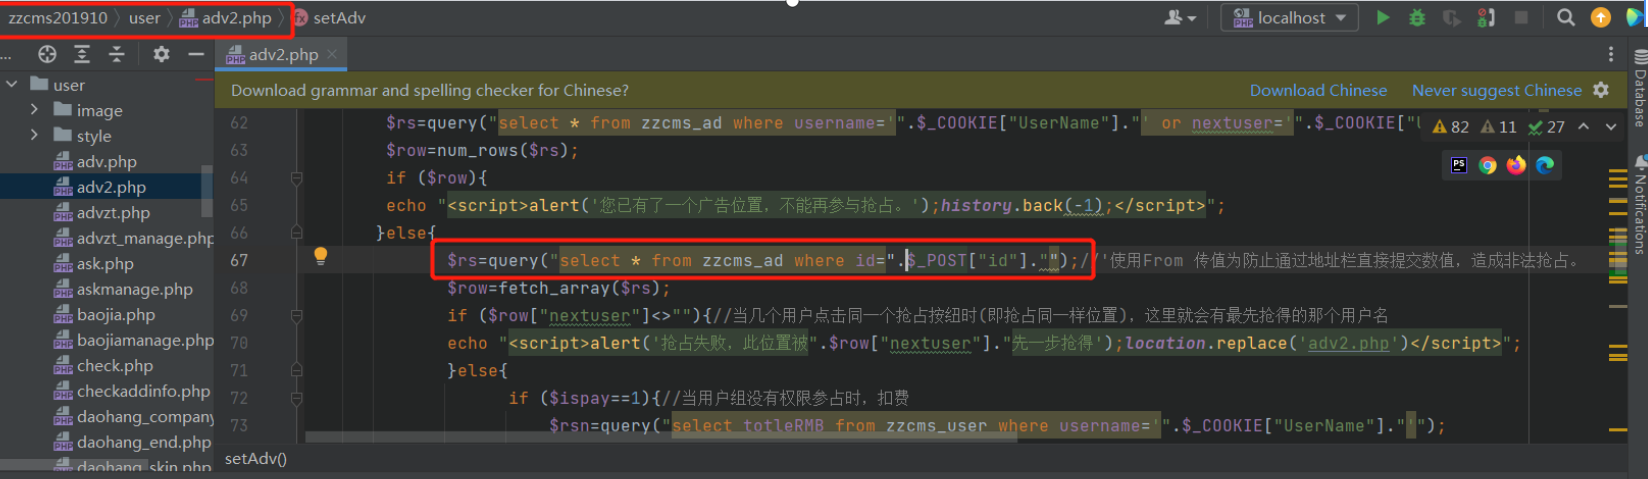Click the locate target crosshair icon in project panel
This screenshot has width=1648, height=479.
(47, 54)
